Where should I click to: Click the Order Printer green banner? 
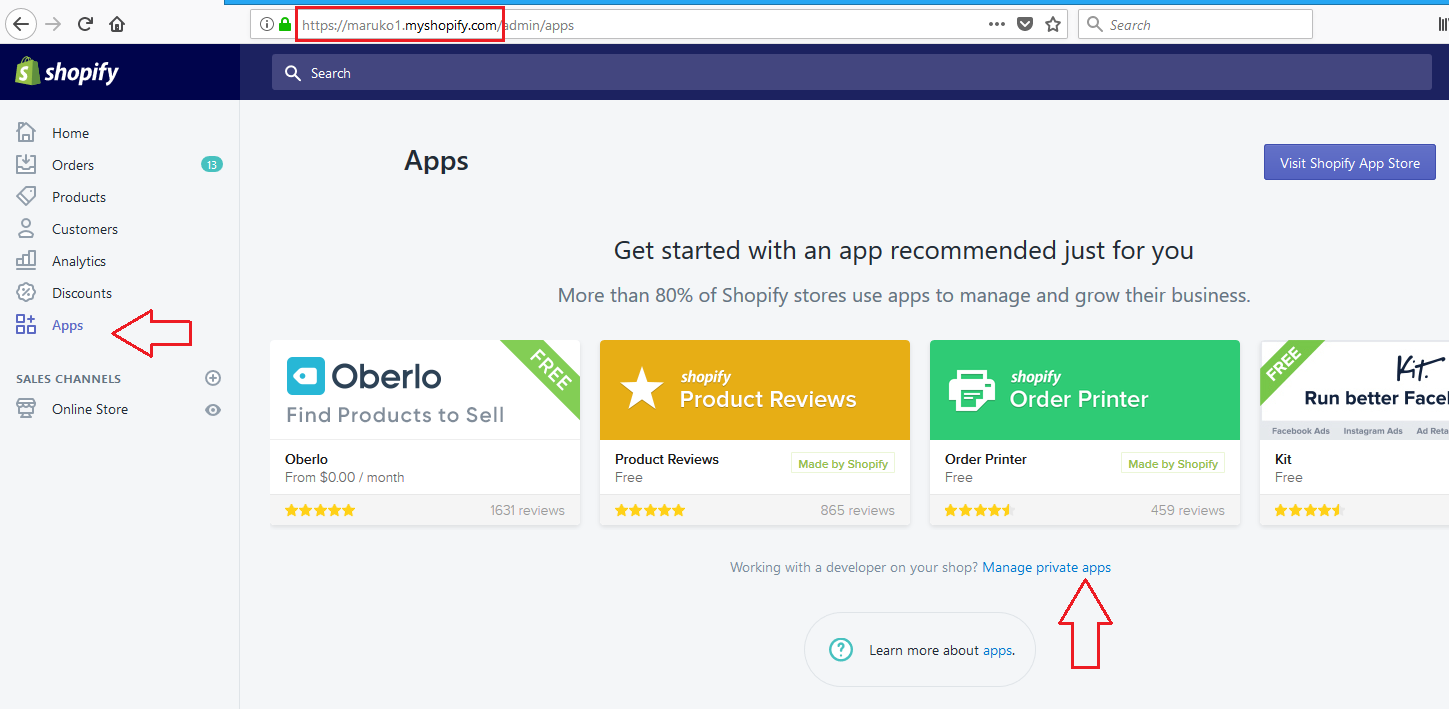(x=1085, y=389)
